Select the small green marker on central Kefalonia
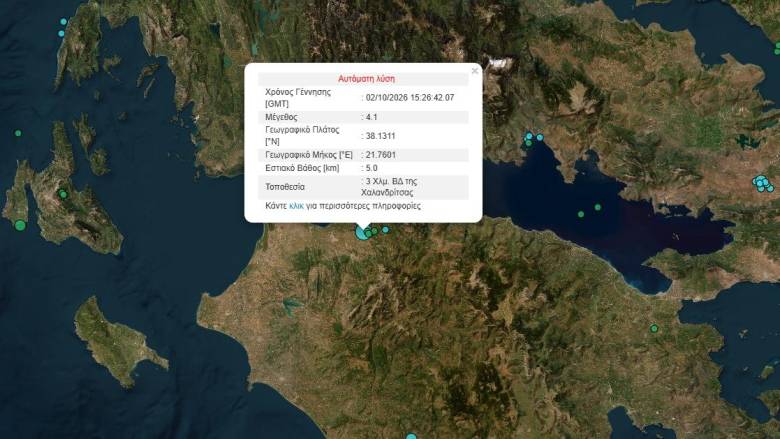 [63, 194]
